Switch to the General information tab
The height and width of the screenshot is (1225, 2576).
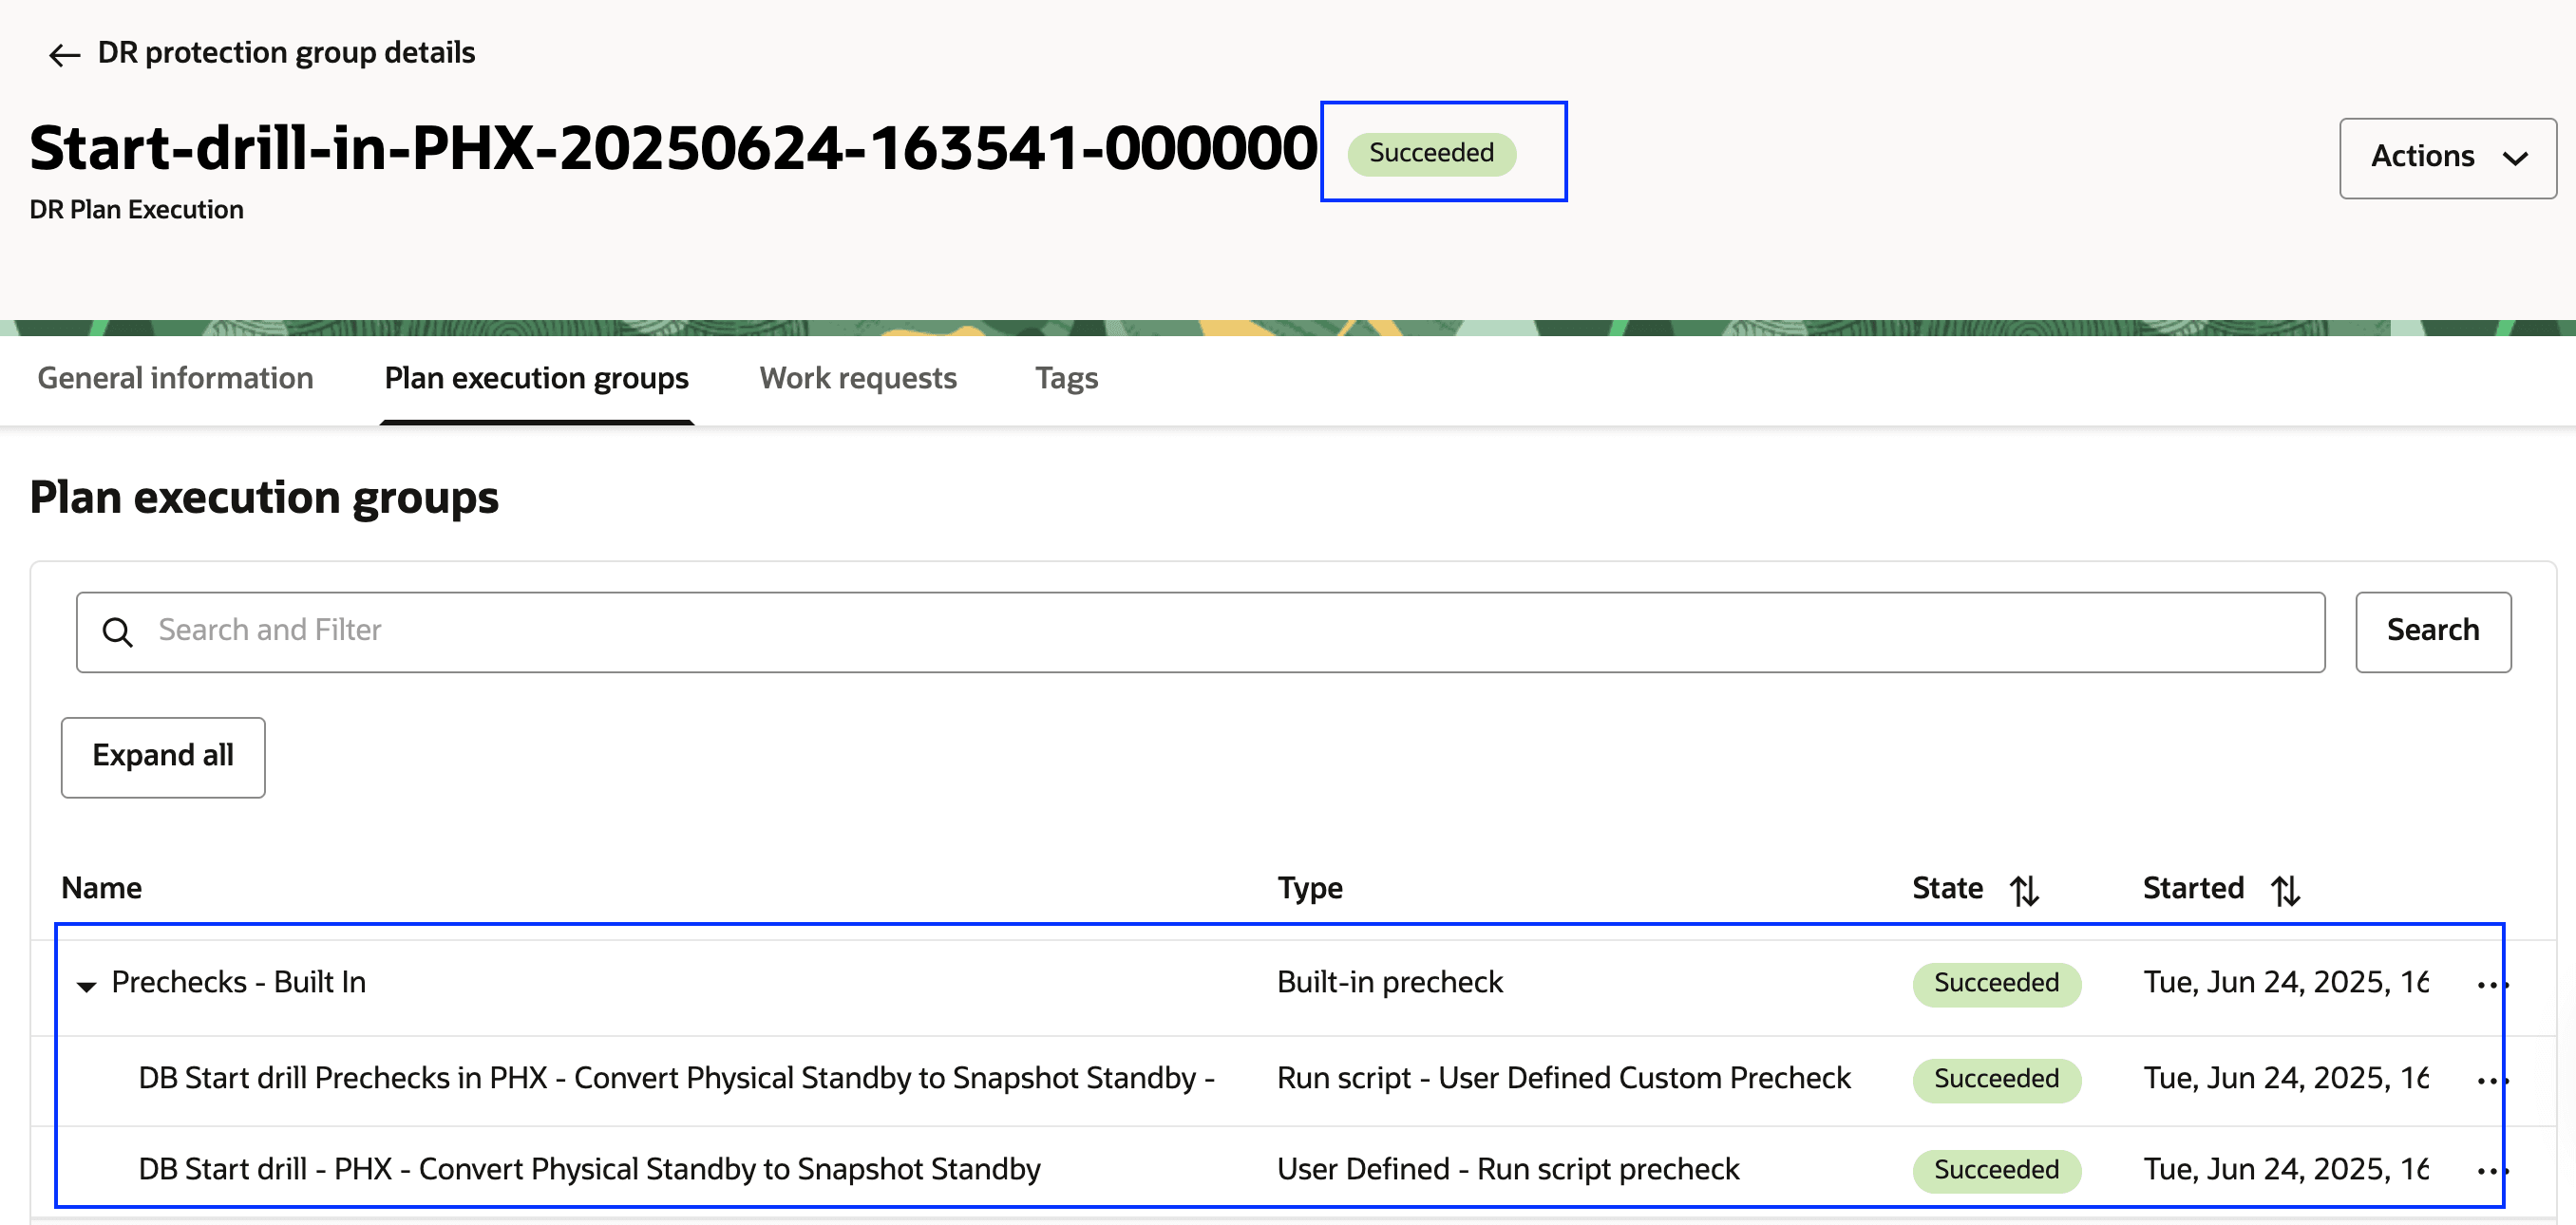174,378
